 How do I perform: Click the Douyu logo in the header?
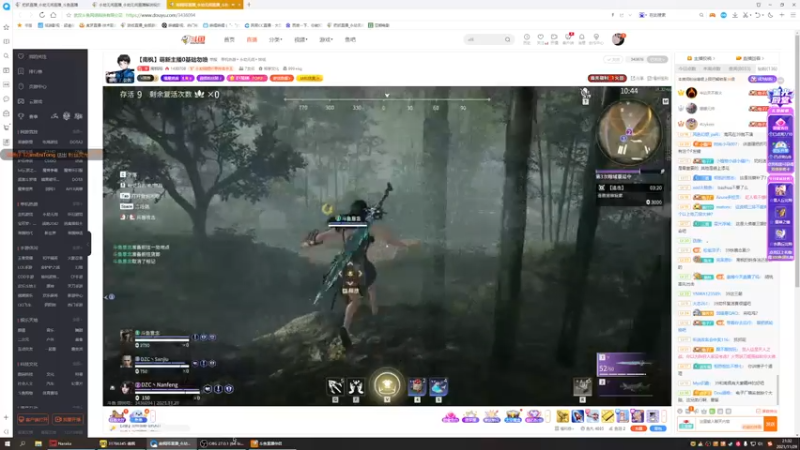[193, 39]
